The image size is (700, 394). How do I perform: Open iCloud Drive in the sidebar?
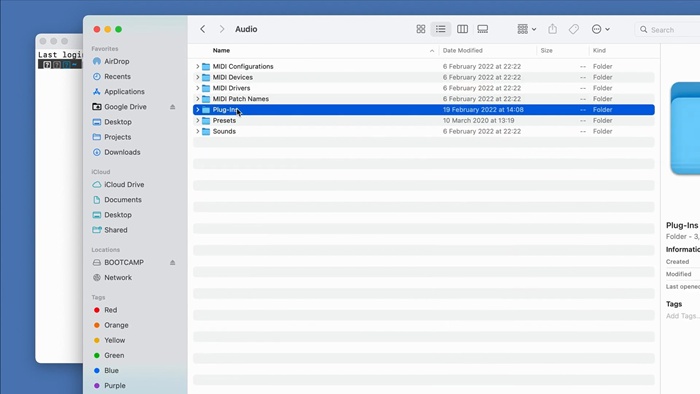tap(124, 184)
